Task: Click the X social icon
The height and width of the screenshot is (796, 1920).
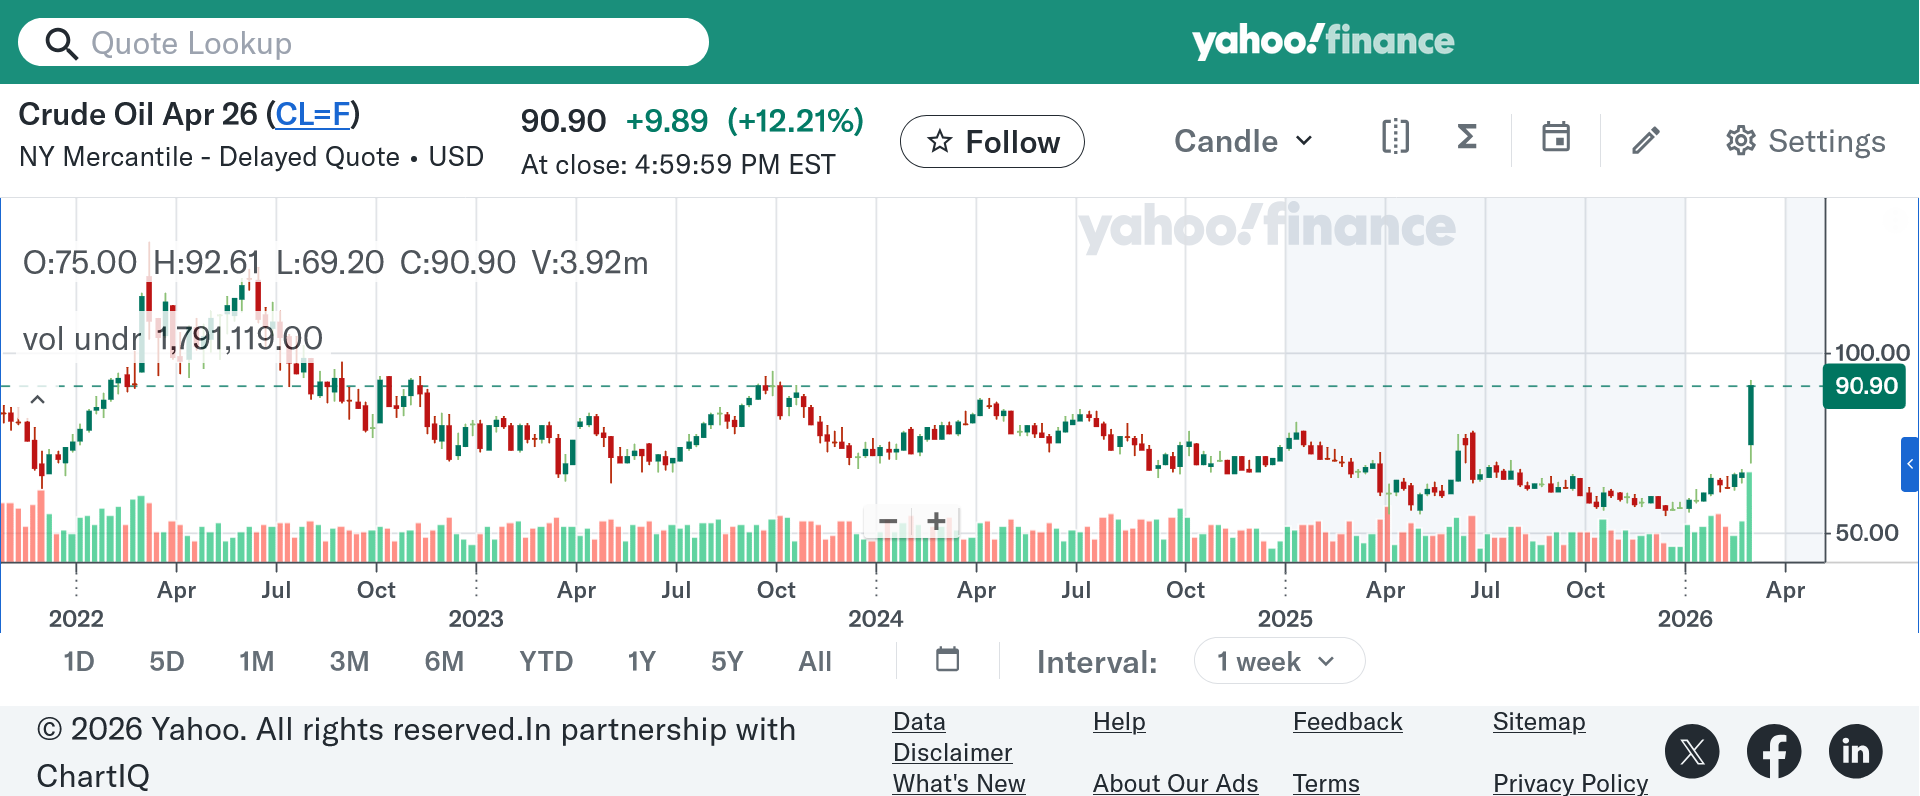Action: pyautogui.click(x=1692, y=751)
